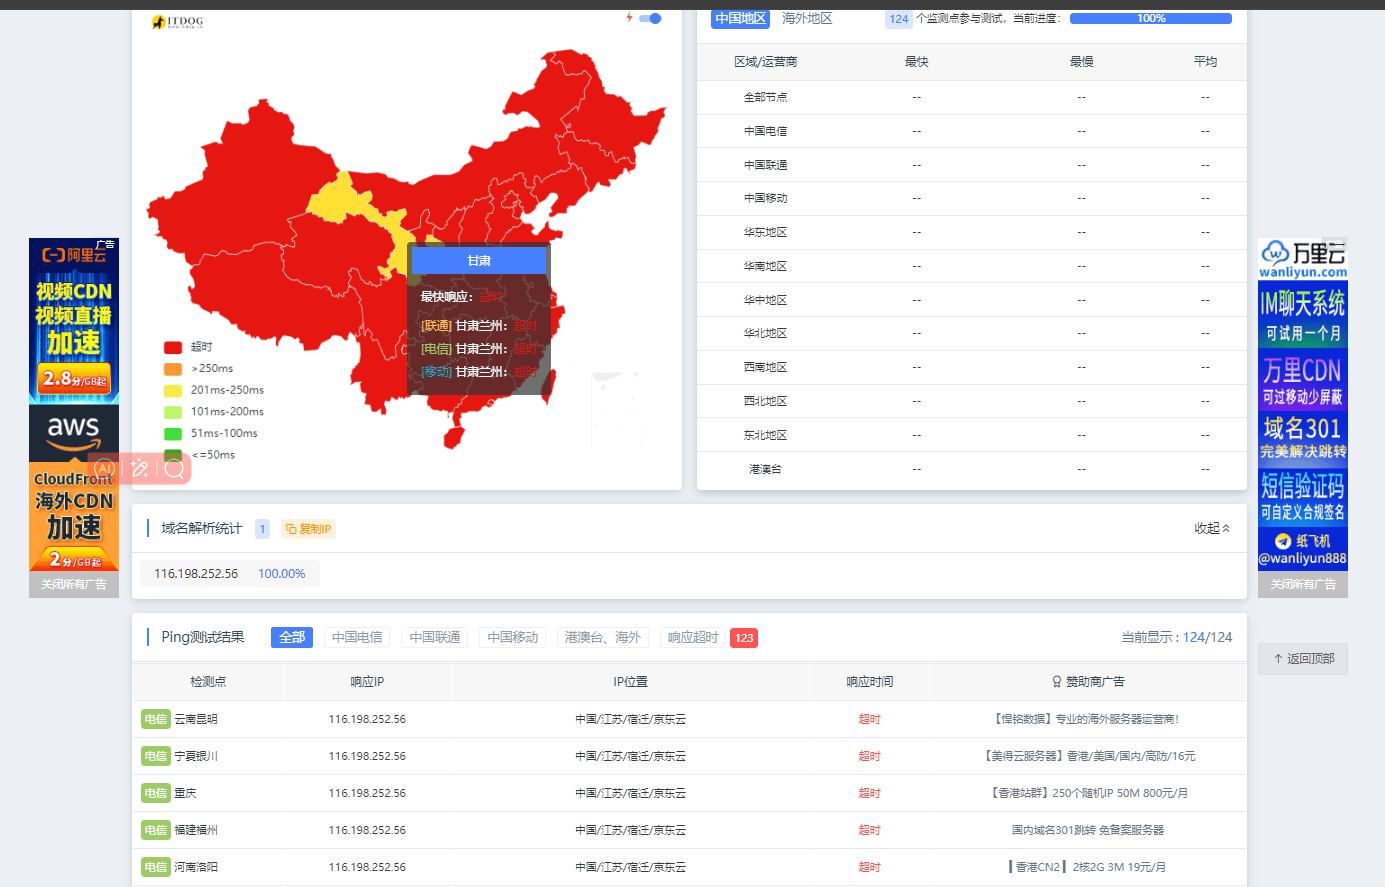Filter results by 中国电信
The width and height of the screenshot is (1385, 887).
(x=357, y=637)
